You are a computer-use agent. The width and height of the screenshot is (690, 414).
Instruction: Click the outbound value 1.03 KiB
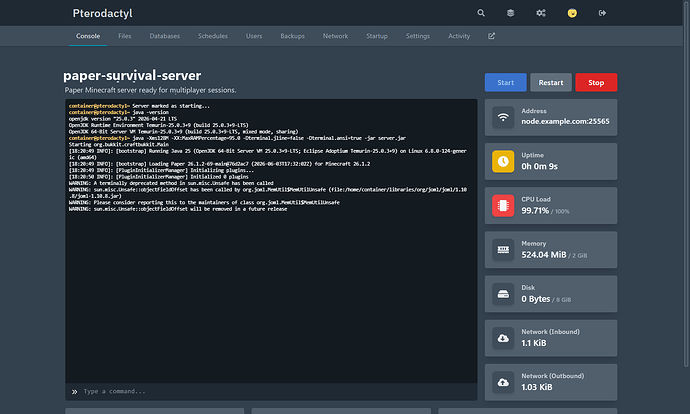(x=537, y=387)
